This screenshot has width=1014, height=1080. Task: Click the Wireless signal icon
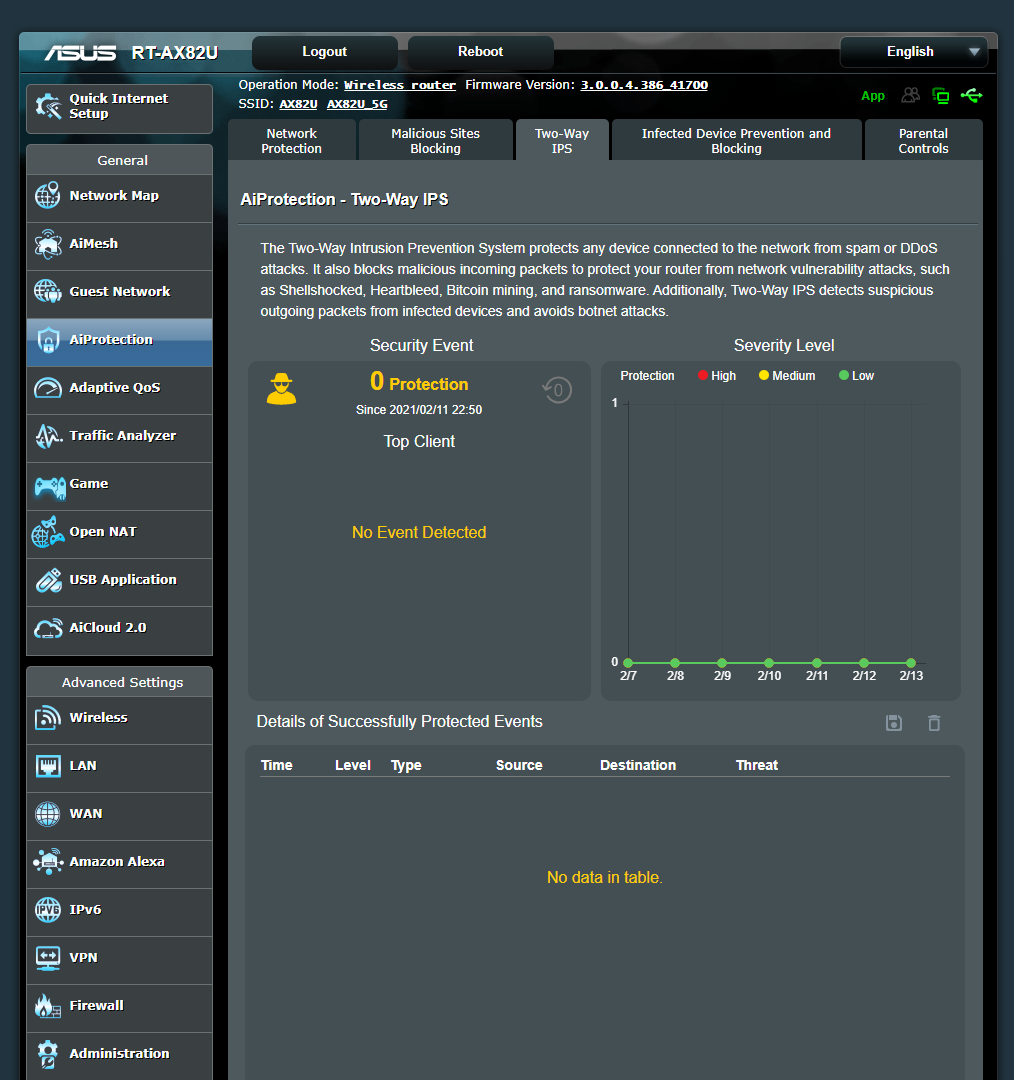48,718
